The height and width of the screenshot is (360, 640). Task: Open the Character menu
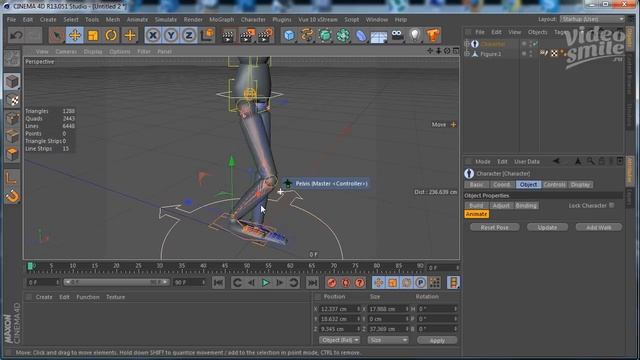click(253, 20)
